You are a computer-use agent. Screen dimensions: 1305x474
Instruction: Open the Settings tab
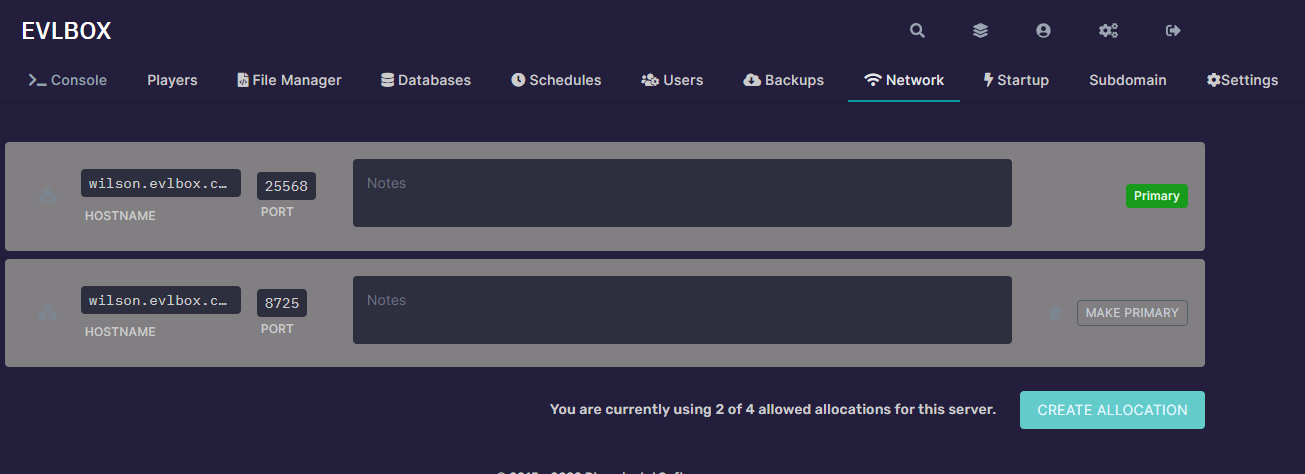(x=1242, y=80)
